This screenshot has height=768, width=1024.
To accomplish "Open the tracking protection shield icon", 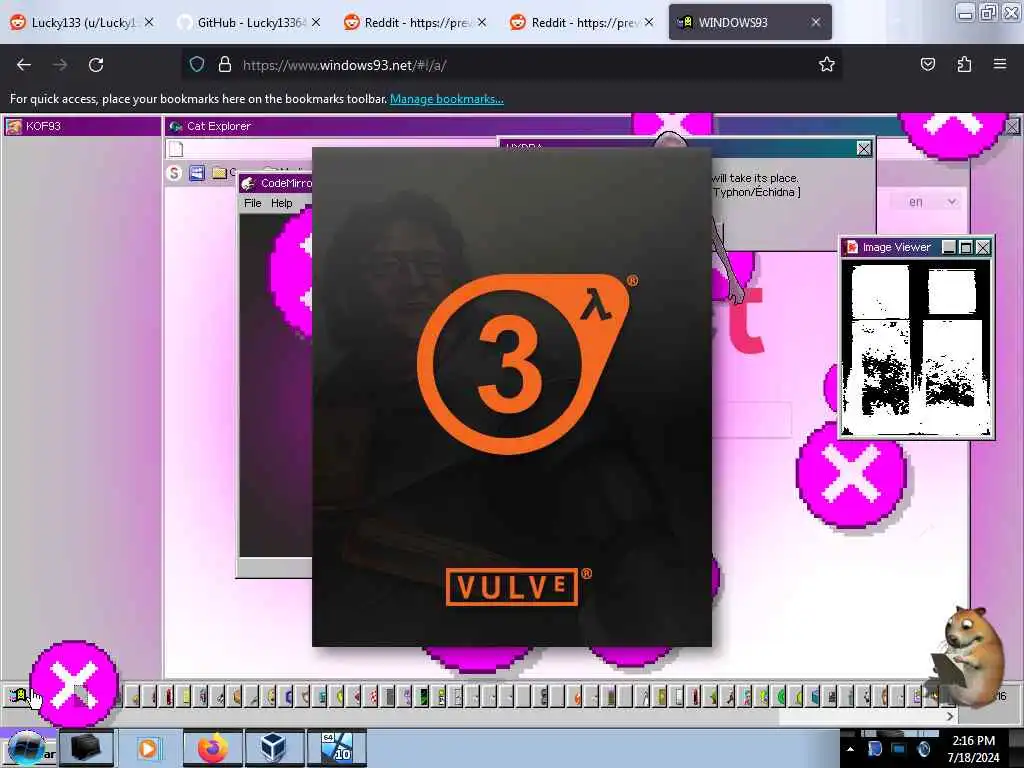I will tap(197, 65).
